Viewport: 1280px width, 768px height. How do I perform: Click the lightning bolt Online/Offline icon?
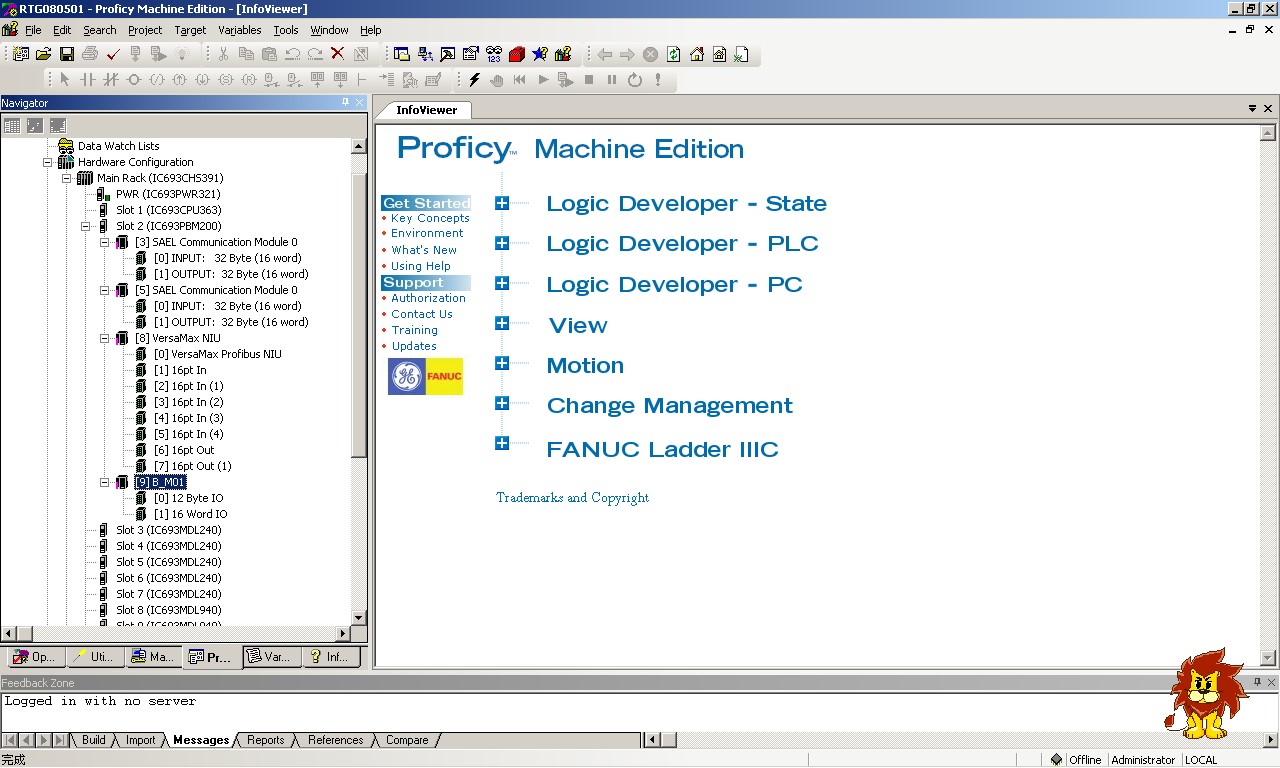(474, 79)
